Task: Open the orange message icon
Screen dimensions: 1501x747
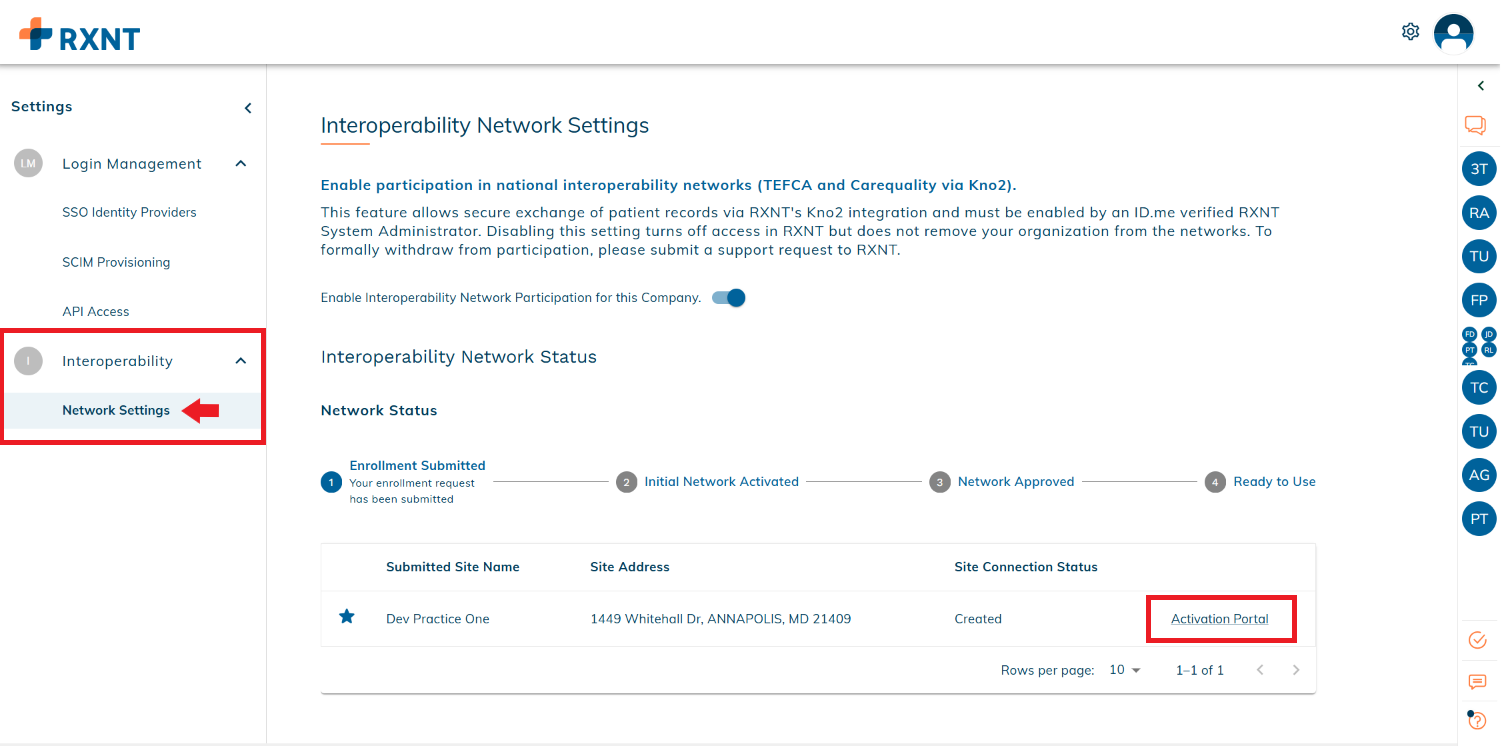Action: (1477, 682)
